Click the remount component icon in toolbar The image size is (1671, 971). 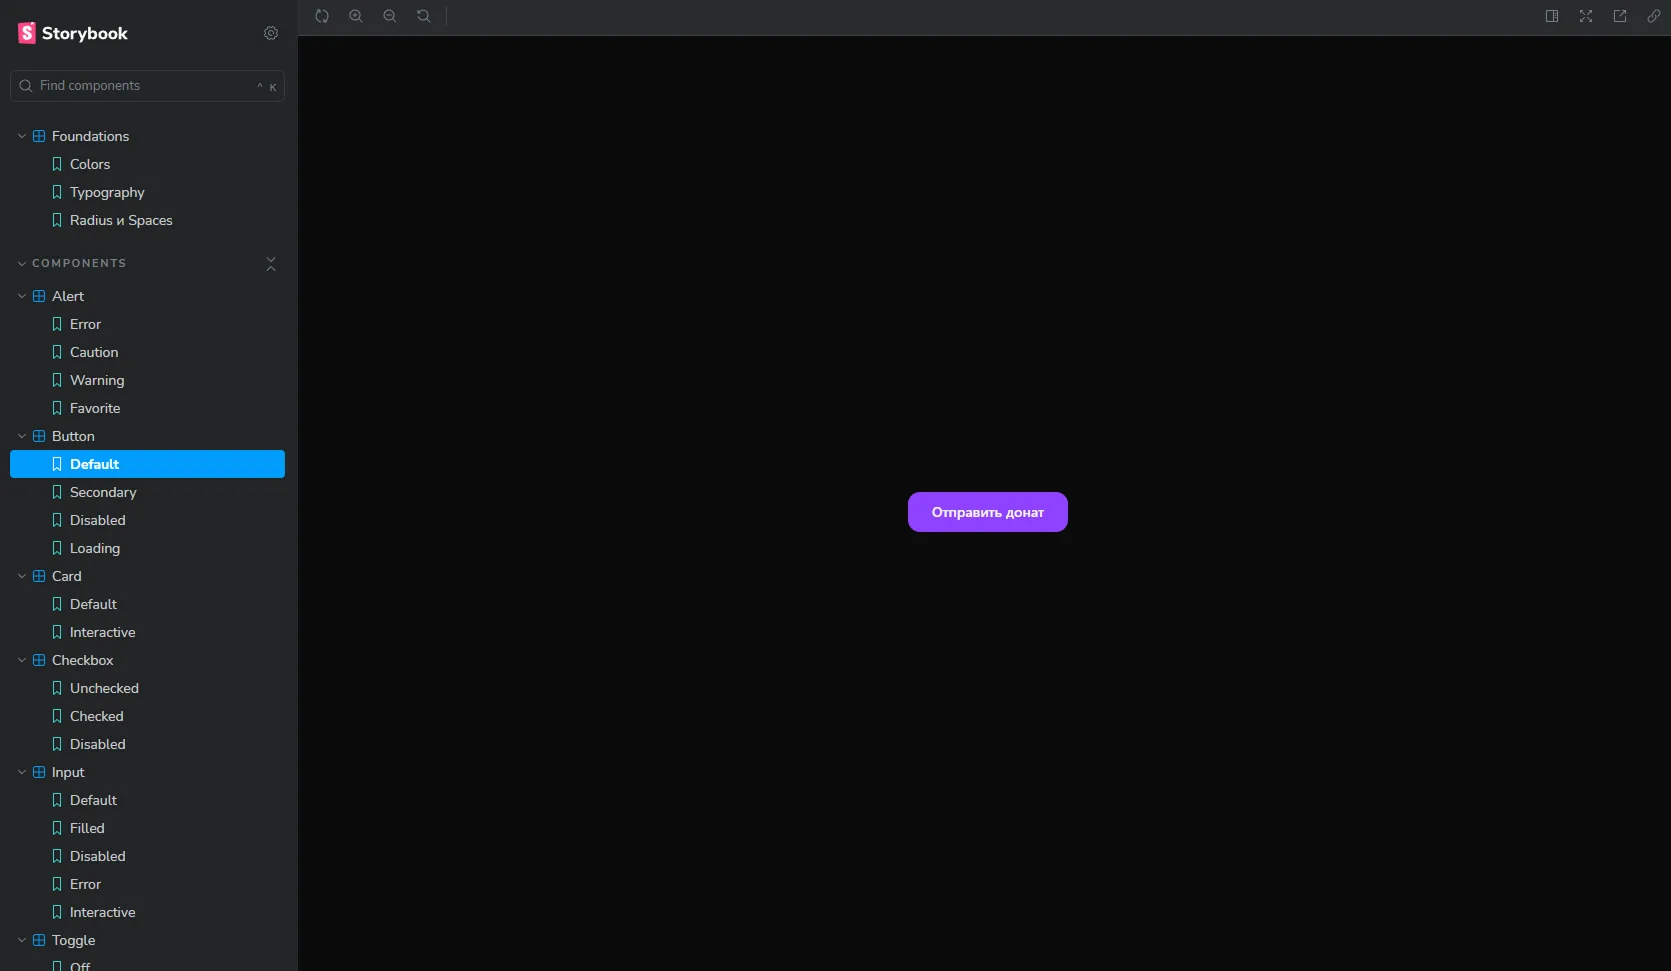322,16
